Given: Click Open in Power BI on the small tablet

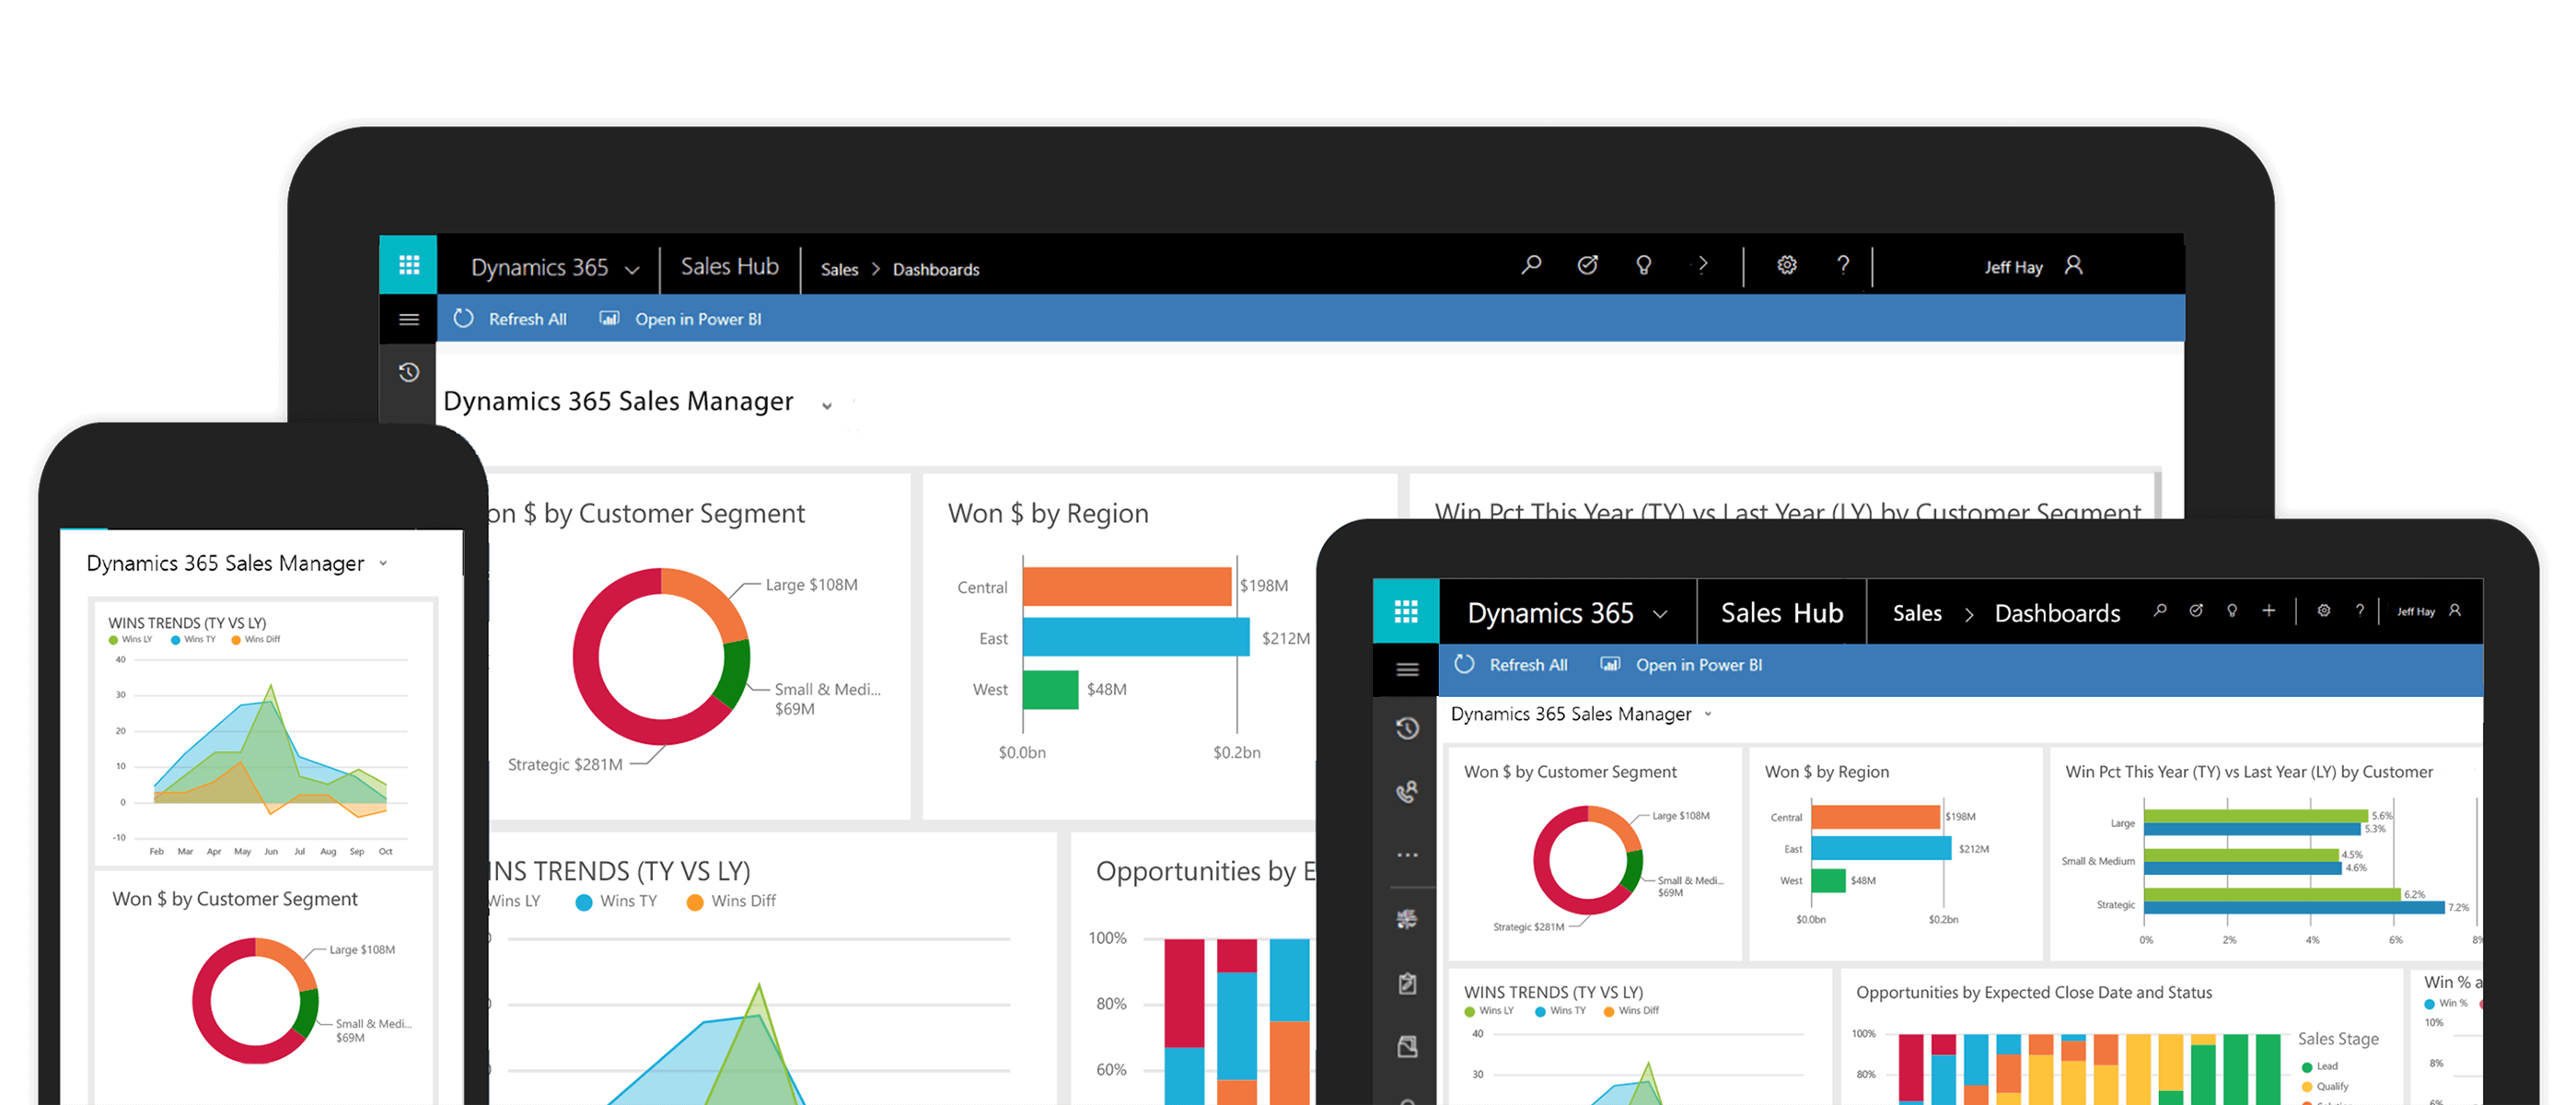Looking at the screenshot, I should tap(1681, 665).
